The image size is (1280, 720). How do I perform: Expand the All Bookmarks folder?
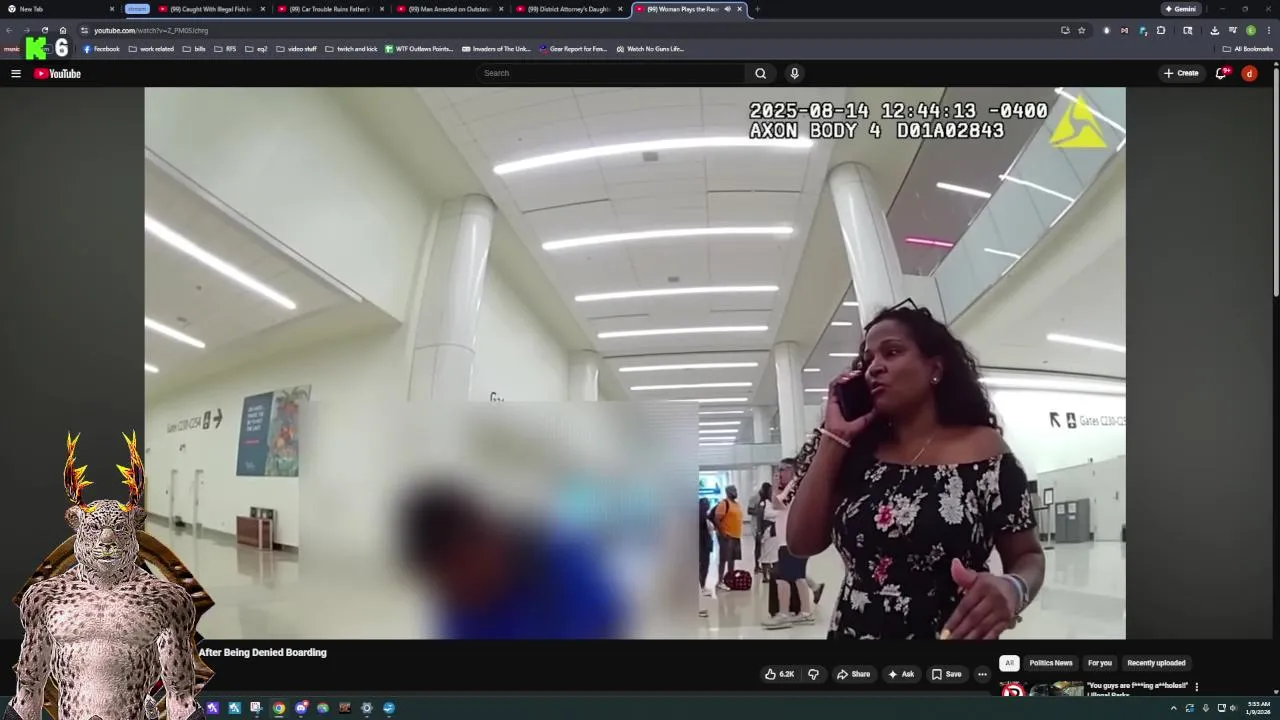pyautogui.click(x=1247, y=48)
